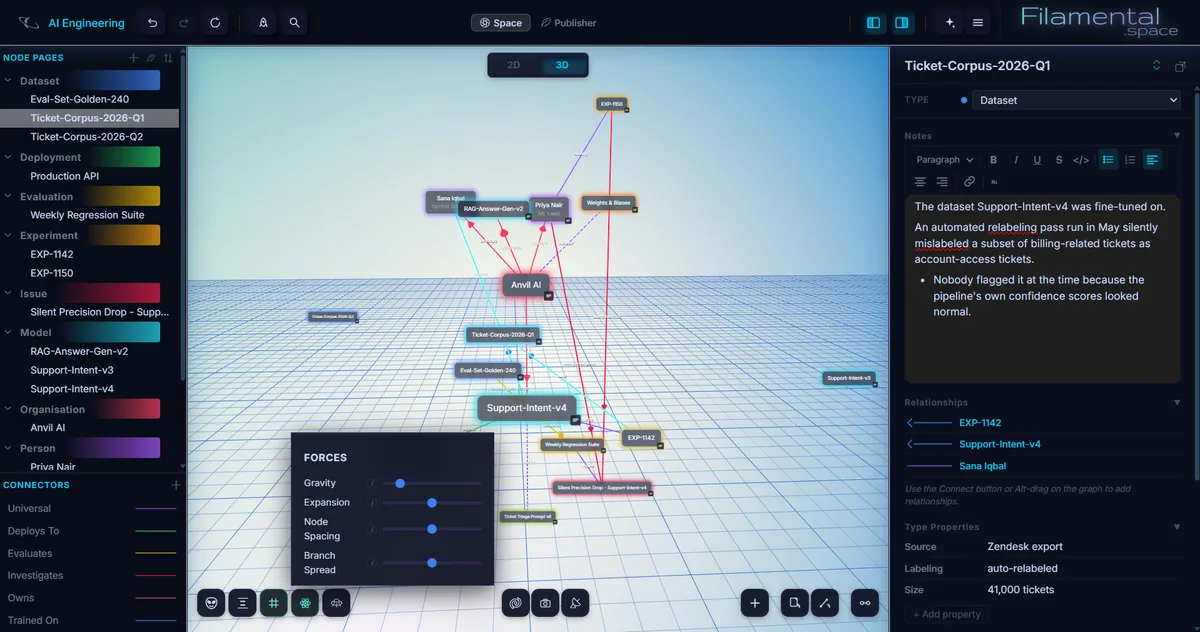
Task: Open the Sana Iqbal relationship link
Action: (x=983, y=466)
